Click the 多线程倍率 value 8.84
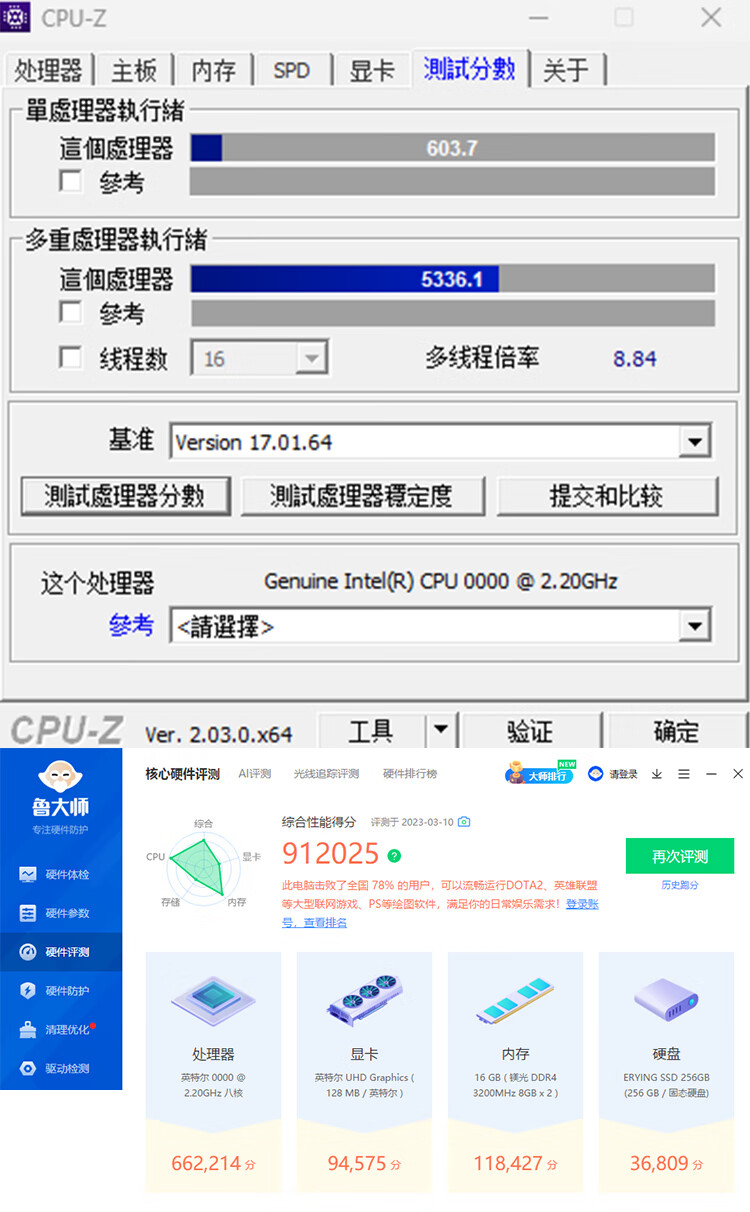Screen dimensions: 750x1212 pyautogui.click(x=635, y=358)
